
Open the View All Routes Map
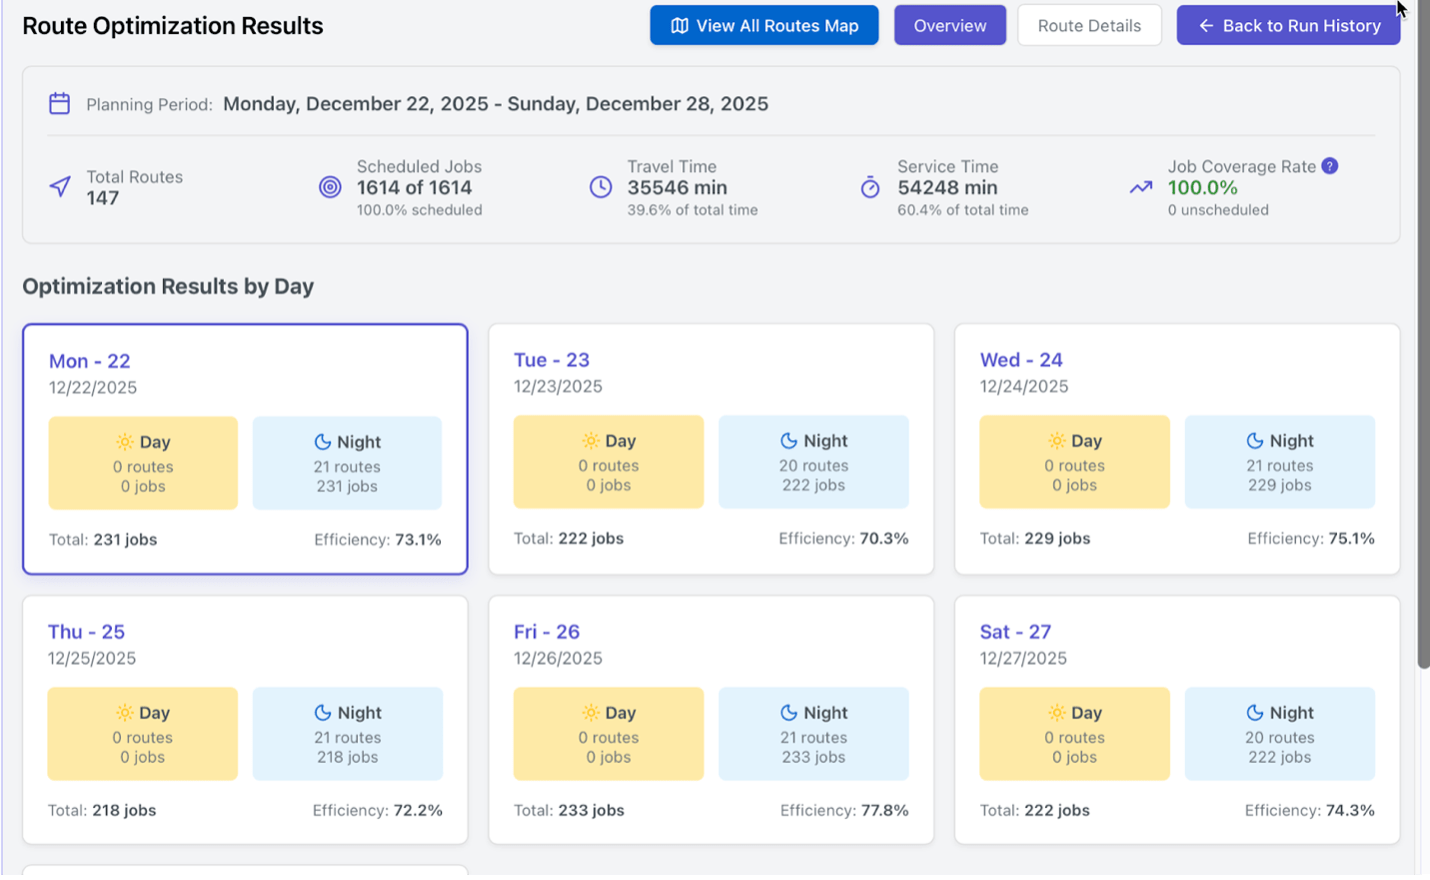pos(764,26)
